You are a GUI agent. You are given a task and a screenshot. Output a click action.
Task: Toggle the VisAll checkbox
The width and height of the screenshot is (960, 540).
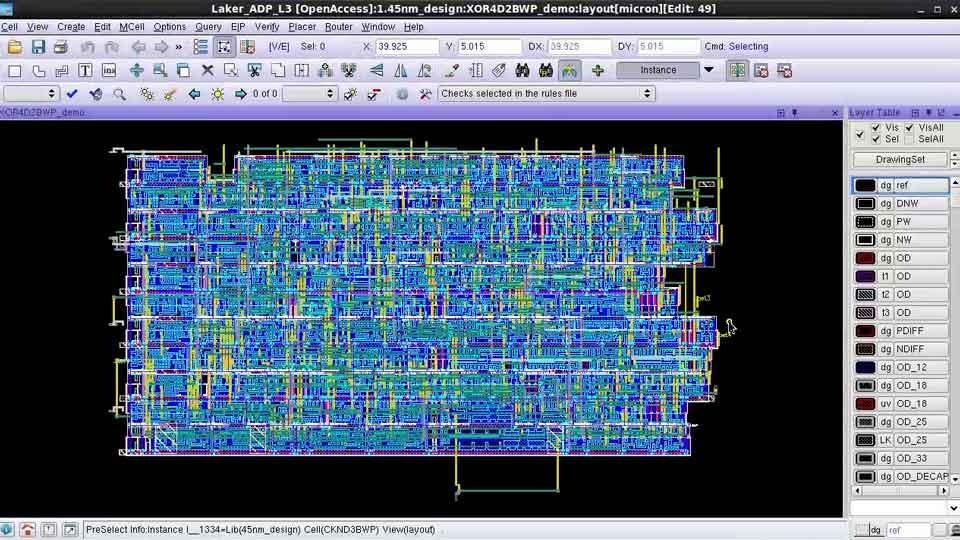909,128
